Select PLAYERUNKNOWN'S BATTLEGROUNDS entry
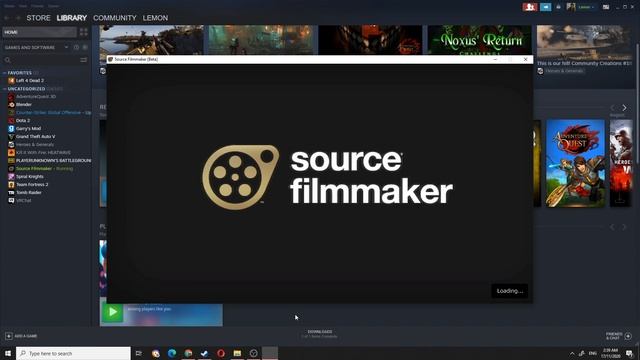Image resolution: width=640 pixels, height=360 pixels. (x=53, y=160)
